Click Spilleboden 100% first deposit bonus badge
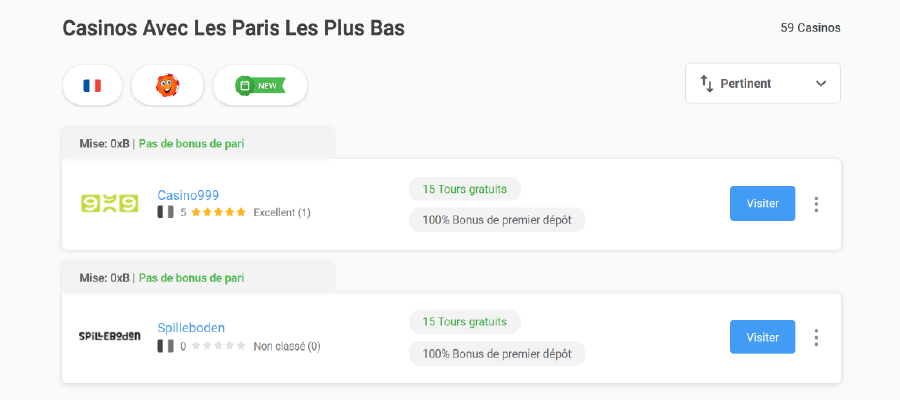The width and height of the screenshot is (900, 400). click(497, 353)
